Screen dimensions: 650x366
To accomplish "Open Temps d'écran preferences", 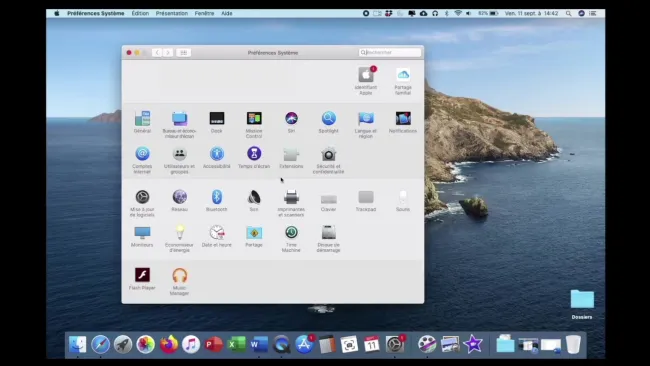I will click(254, 154).
